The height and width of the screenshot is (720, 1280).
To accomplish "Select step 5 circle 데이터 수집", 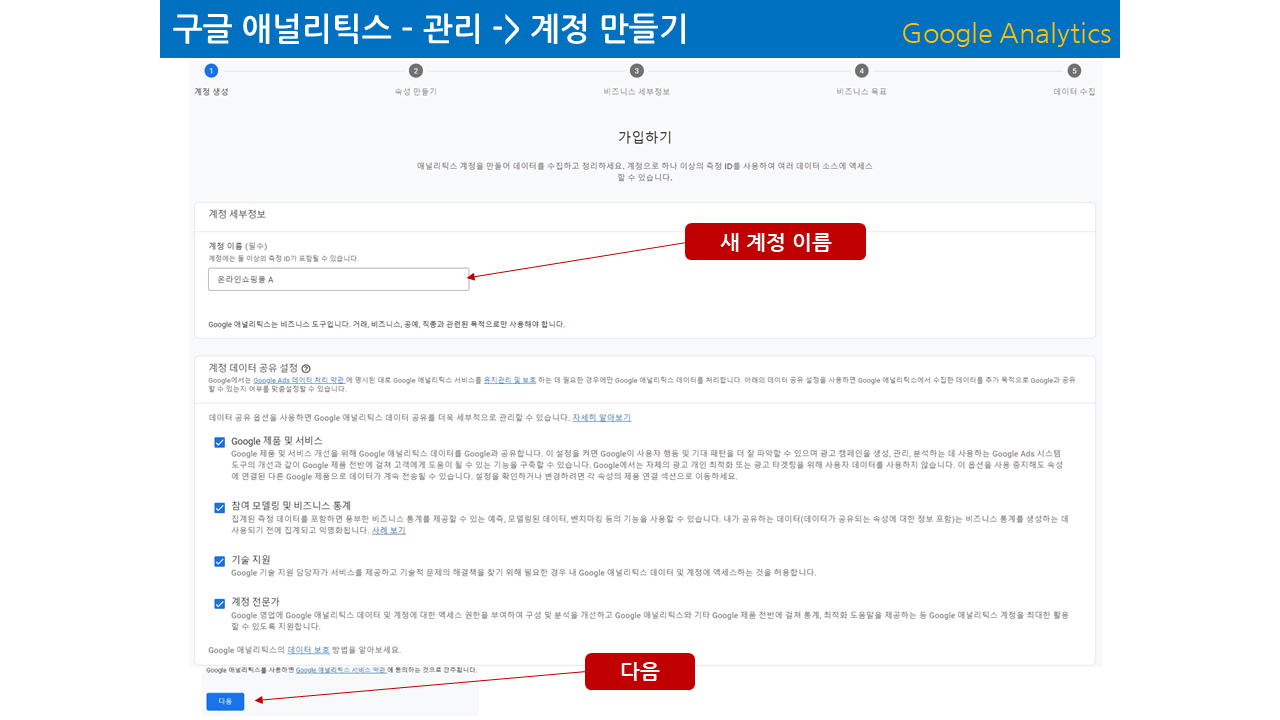I will pos(1074,71).
